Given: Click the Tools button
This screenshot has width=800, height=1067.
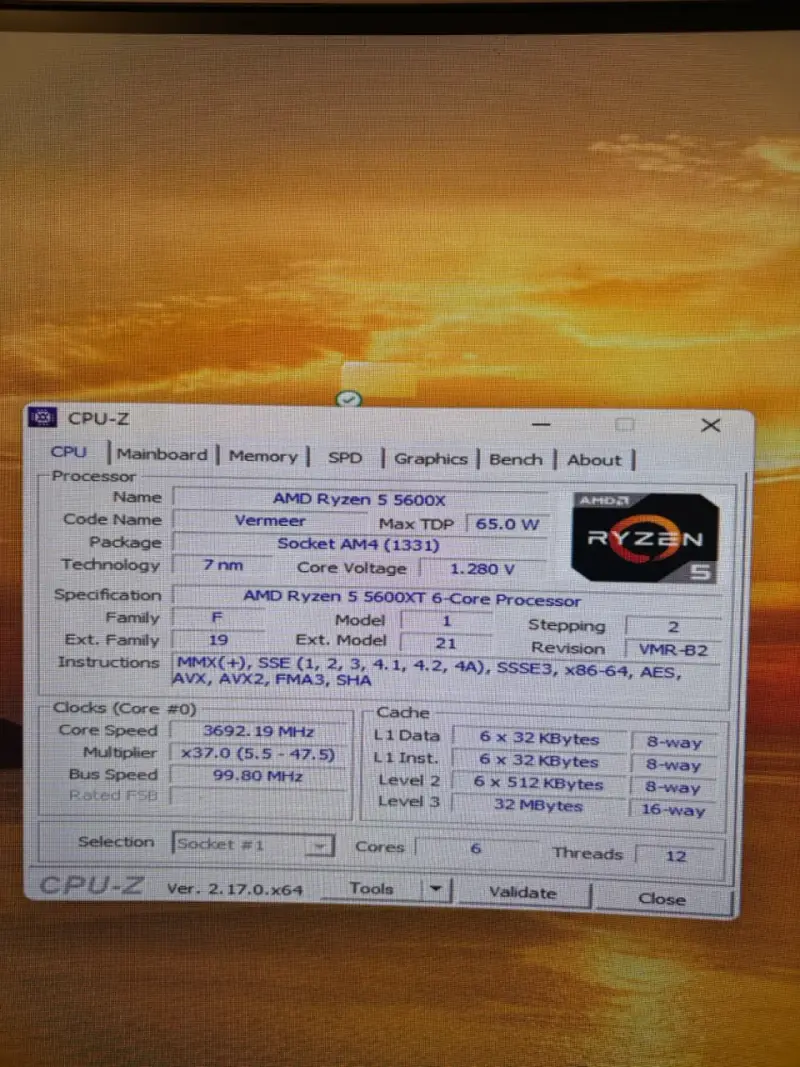Looking at the screenshot, I should tap(371, 888).
